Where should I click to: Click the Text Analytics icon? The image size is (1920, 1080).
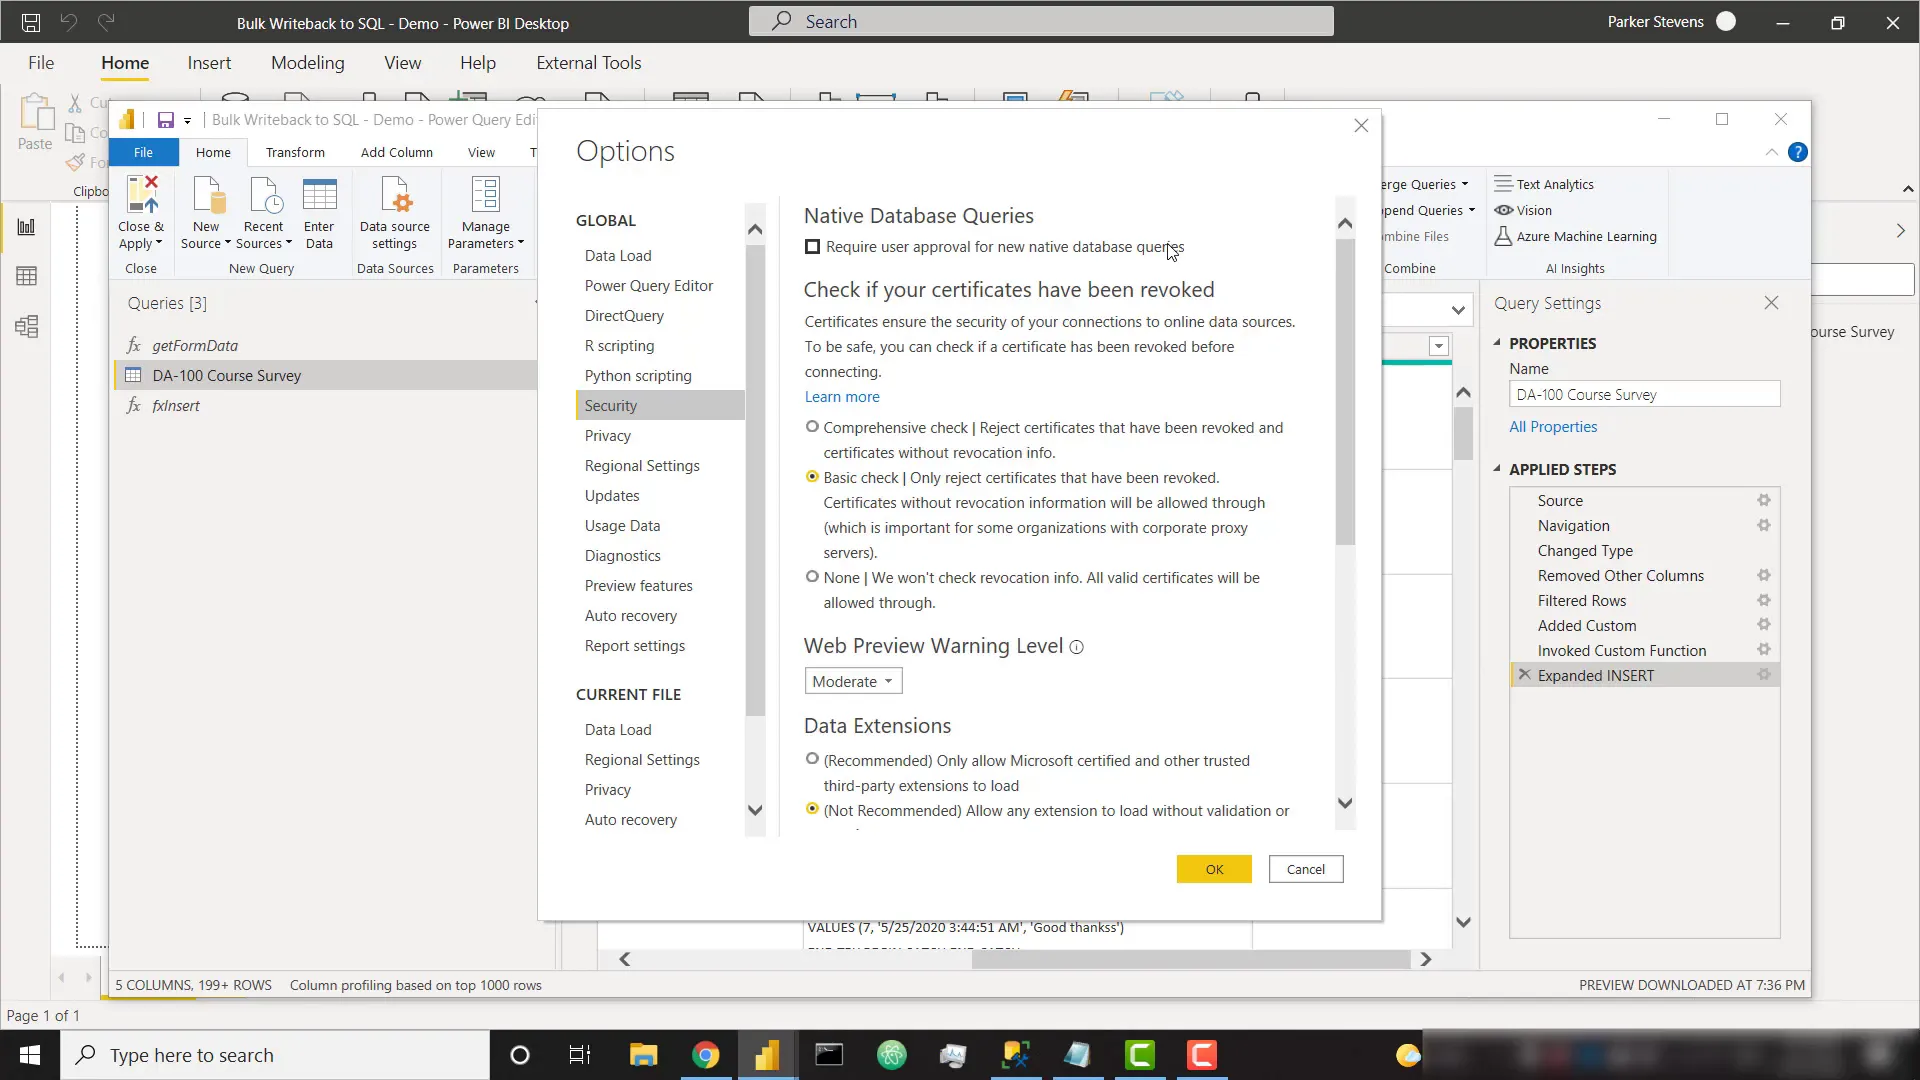[x=1503, y=184]
